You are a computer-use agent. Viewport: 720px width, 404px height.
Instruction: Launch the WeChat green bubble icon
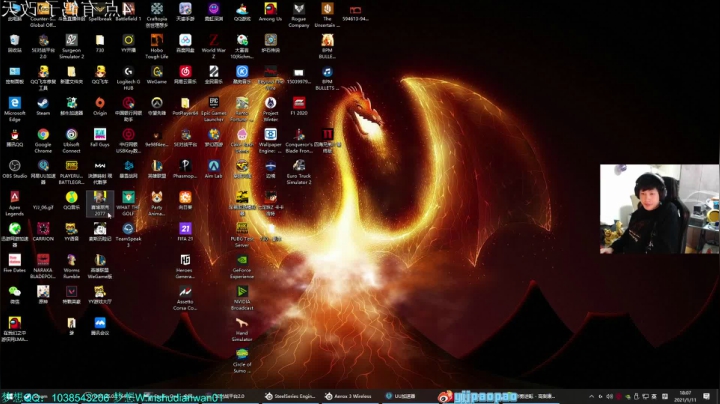click(15, 294)
